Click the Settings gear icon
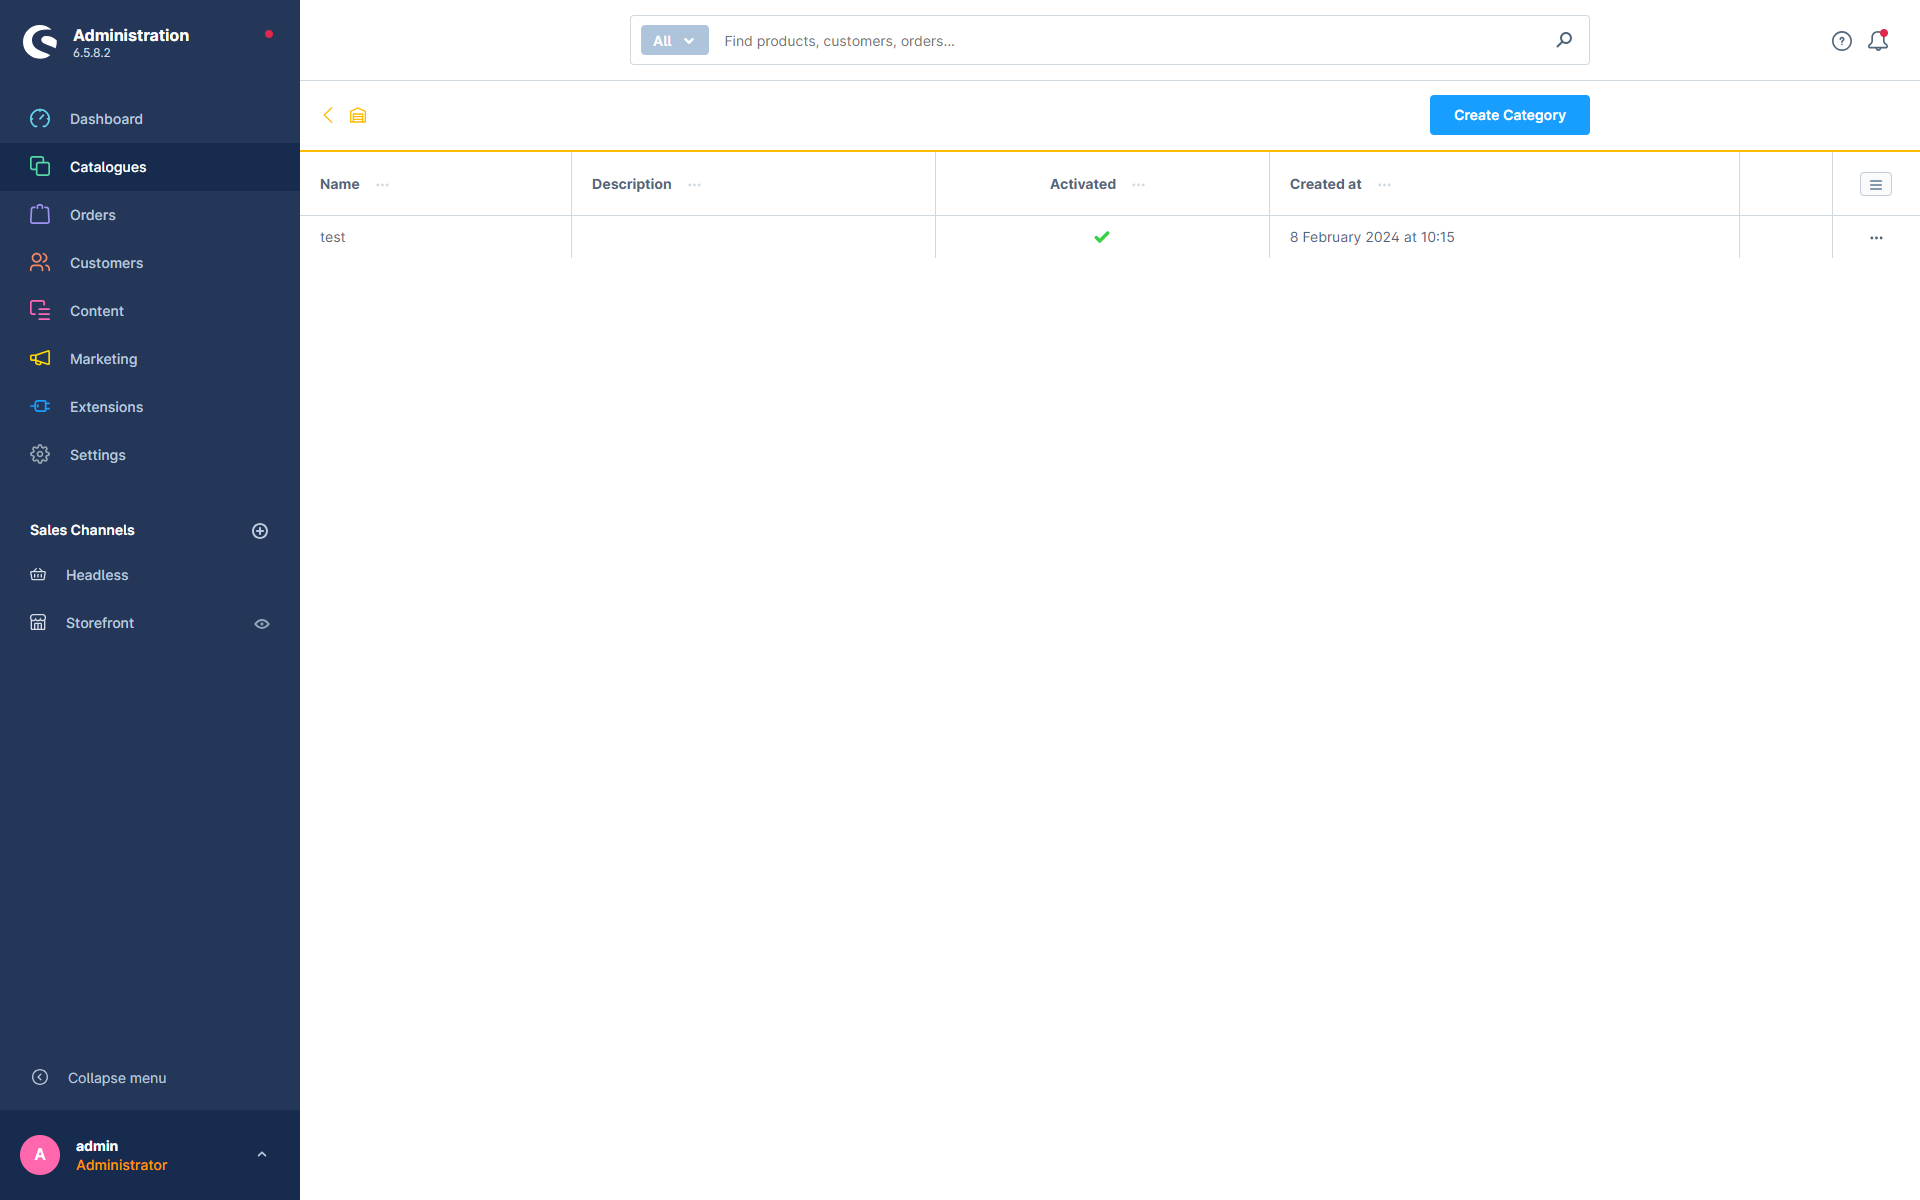 click(x=39, y=453)
